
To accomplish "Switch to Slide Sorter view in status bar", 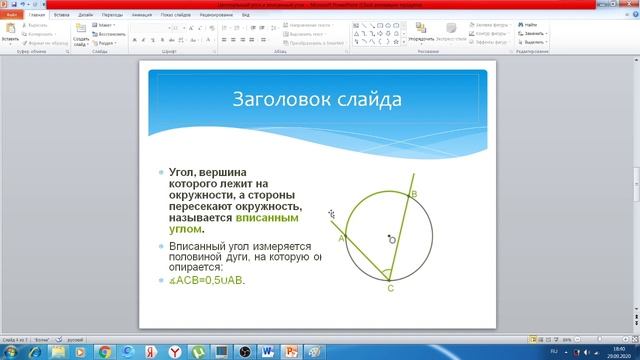I will [541, 340].
